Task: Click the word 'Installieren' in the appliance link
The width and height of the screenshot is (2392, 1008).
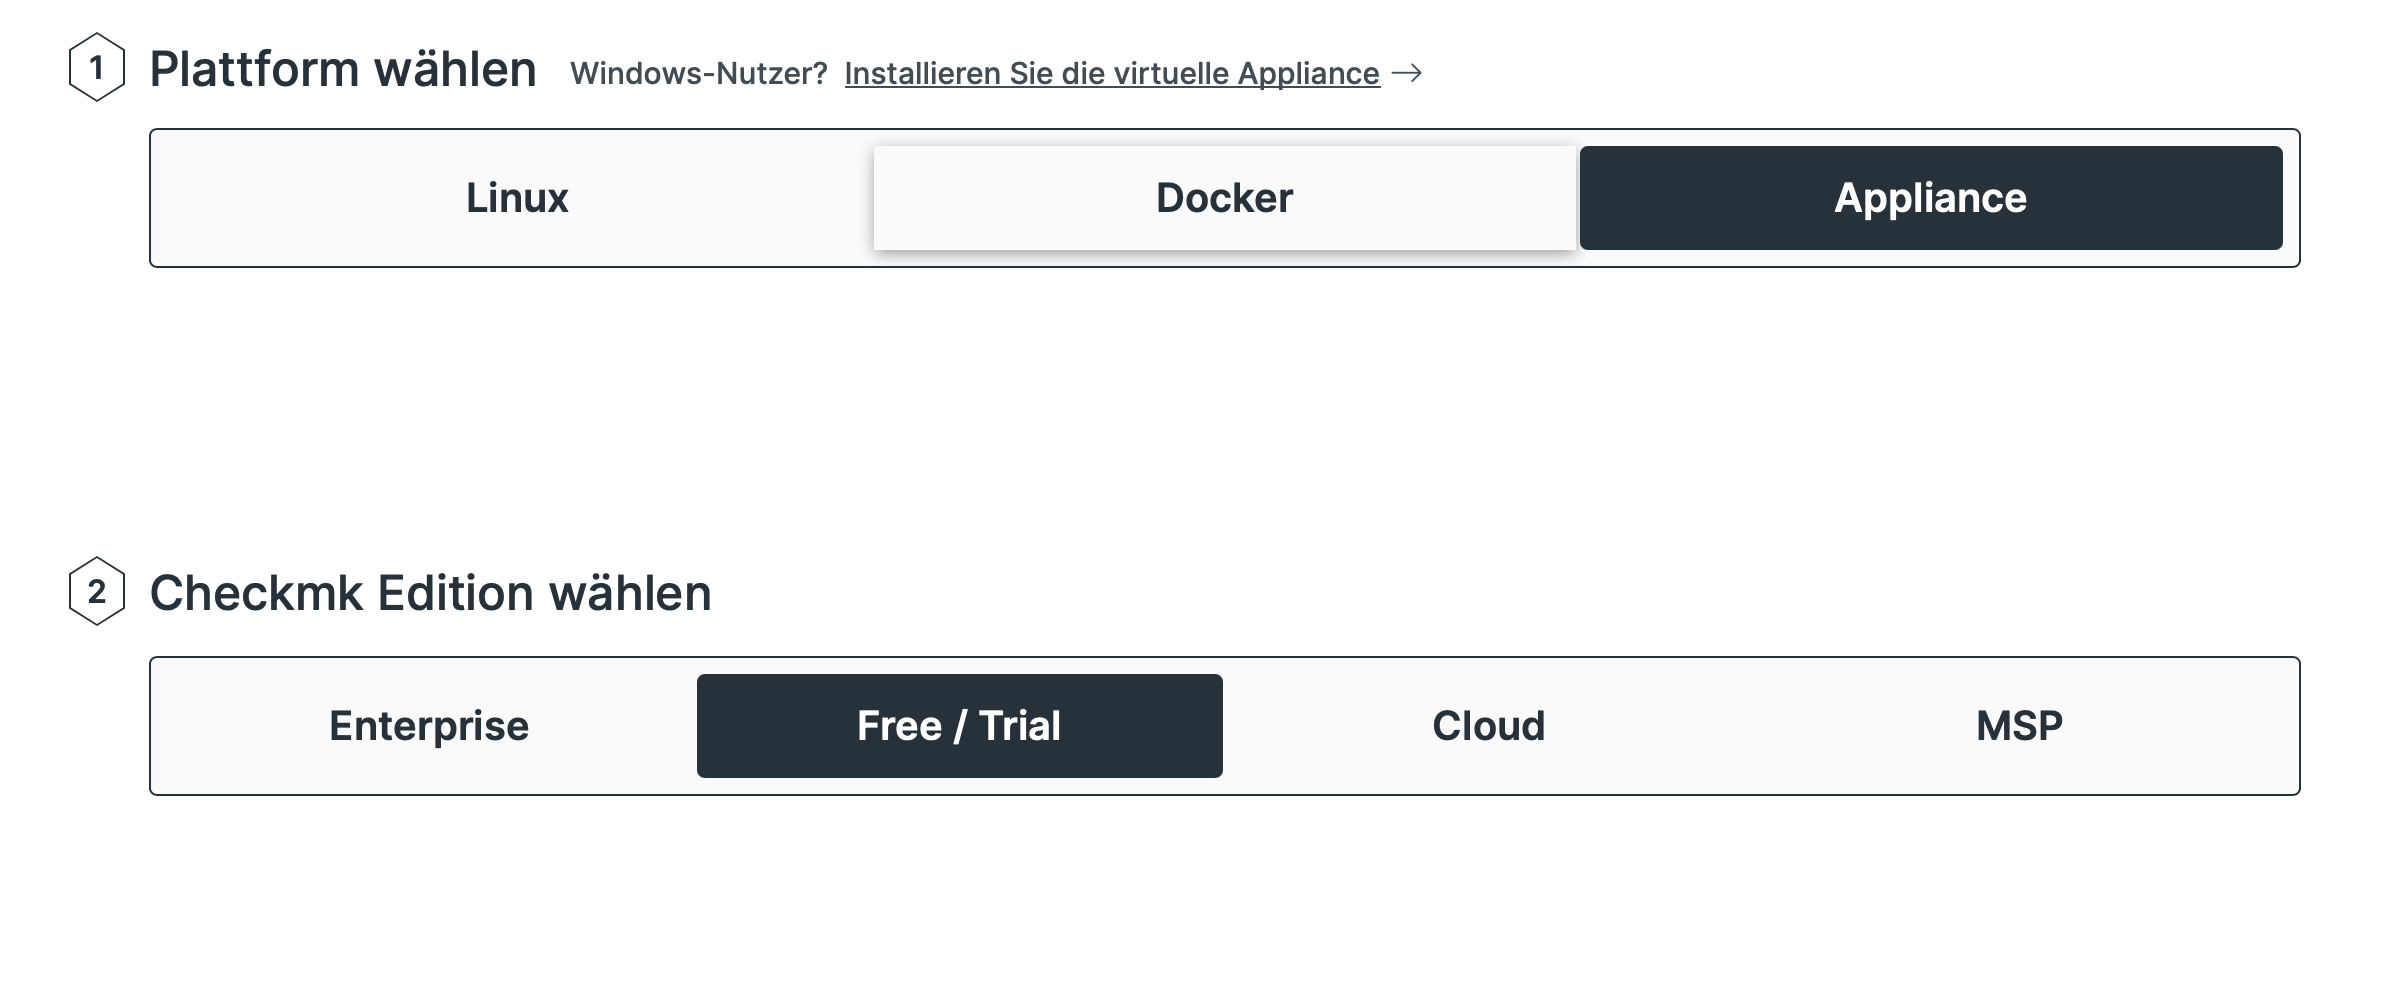Action: point(922,73)
